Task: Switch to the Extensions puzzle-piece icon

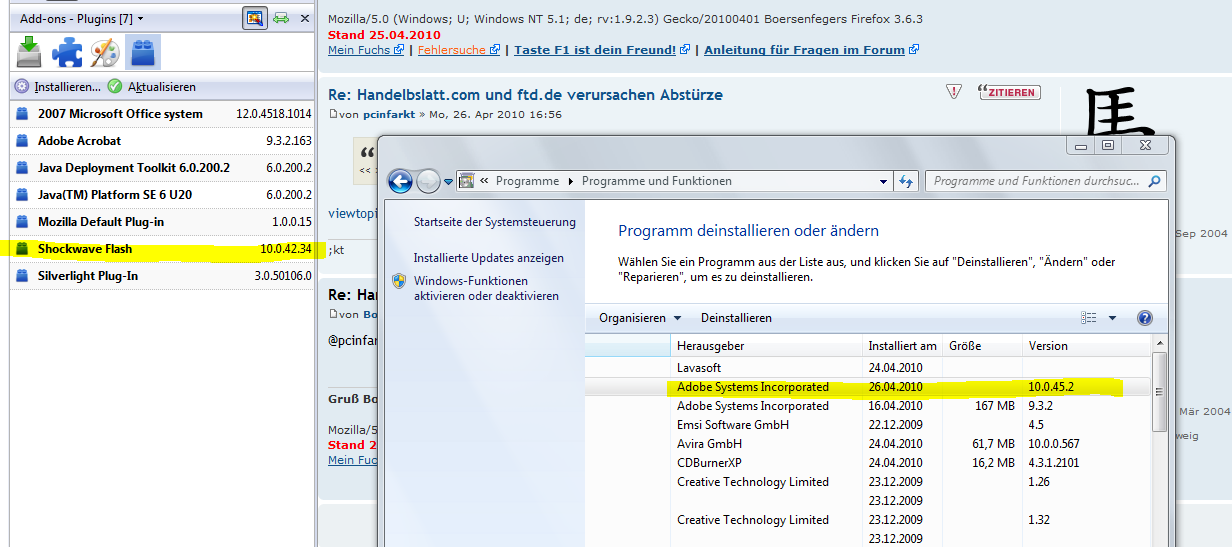Action: pyautogui.click(x=67, y=52)
